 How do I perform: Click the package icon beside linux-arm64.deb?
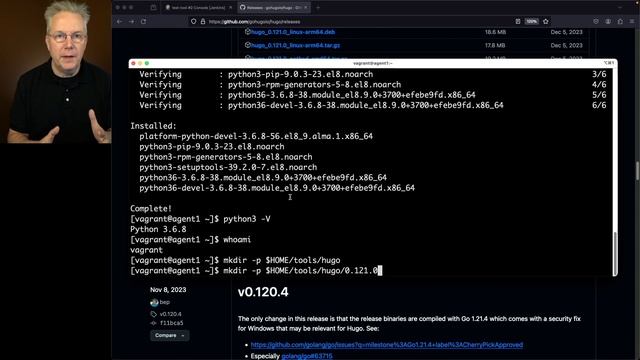click(247, 32)
